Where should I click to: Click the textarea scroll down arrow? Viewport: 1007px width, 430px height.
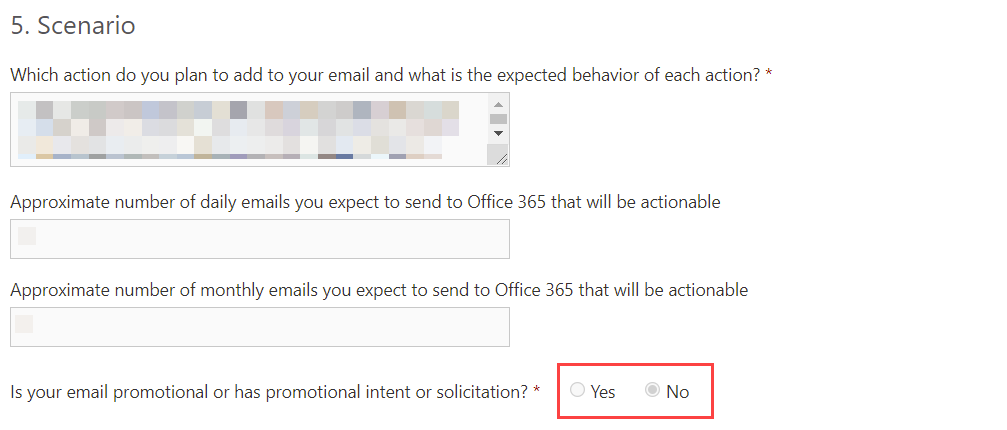[498, 132]
